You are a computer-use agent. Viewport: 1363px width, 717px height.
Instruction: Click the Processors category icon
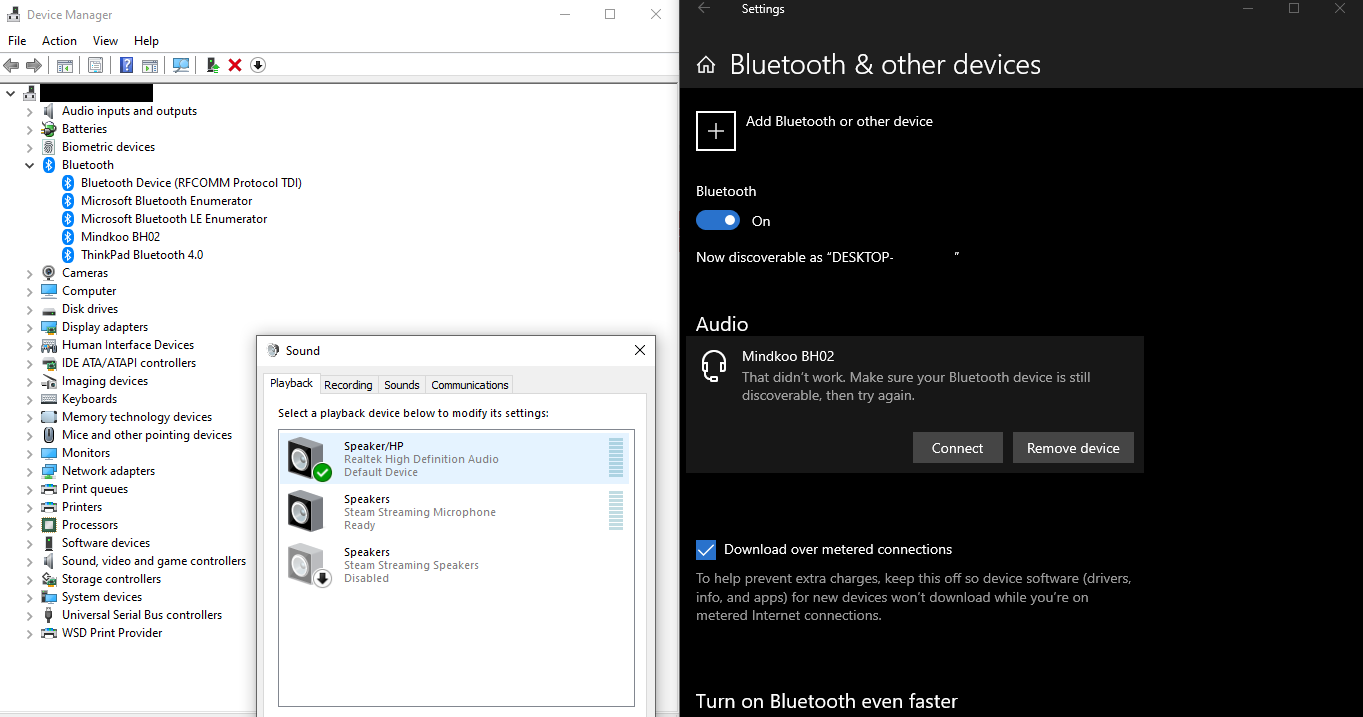49,525
